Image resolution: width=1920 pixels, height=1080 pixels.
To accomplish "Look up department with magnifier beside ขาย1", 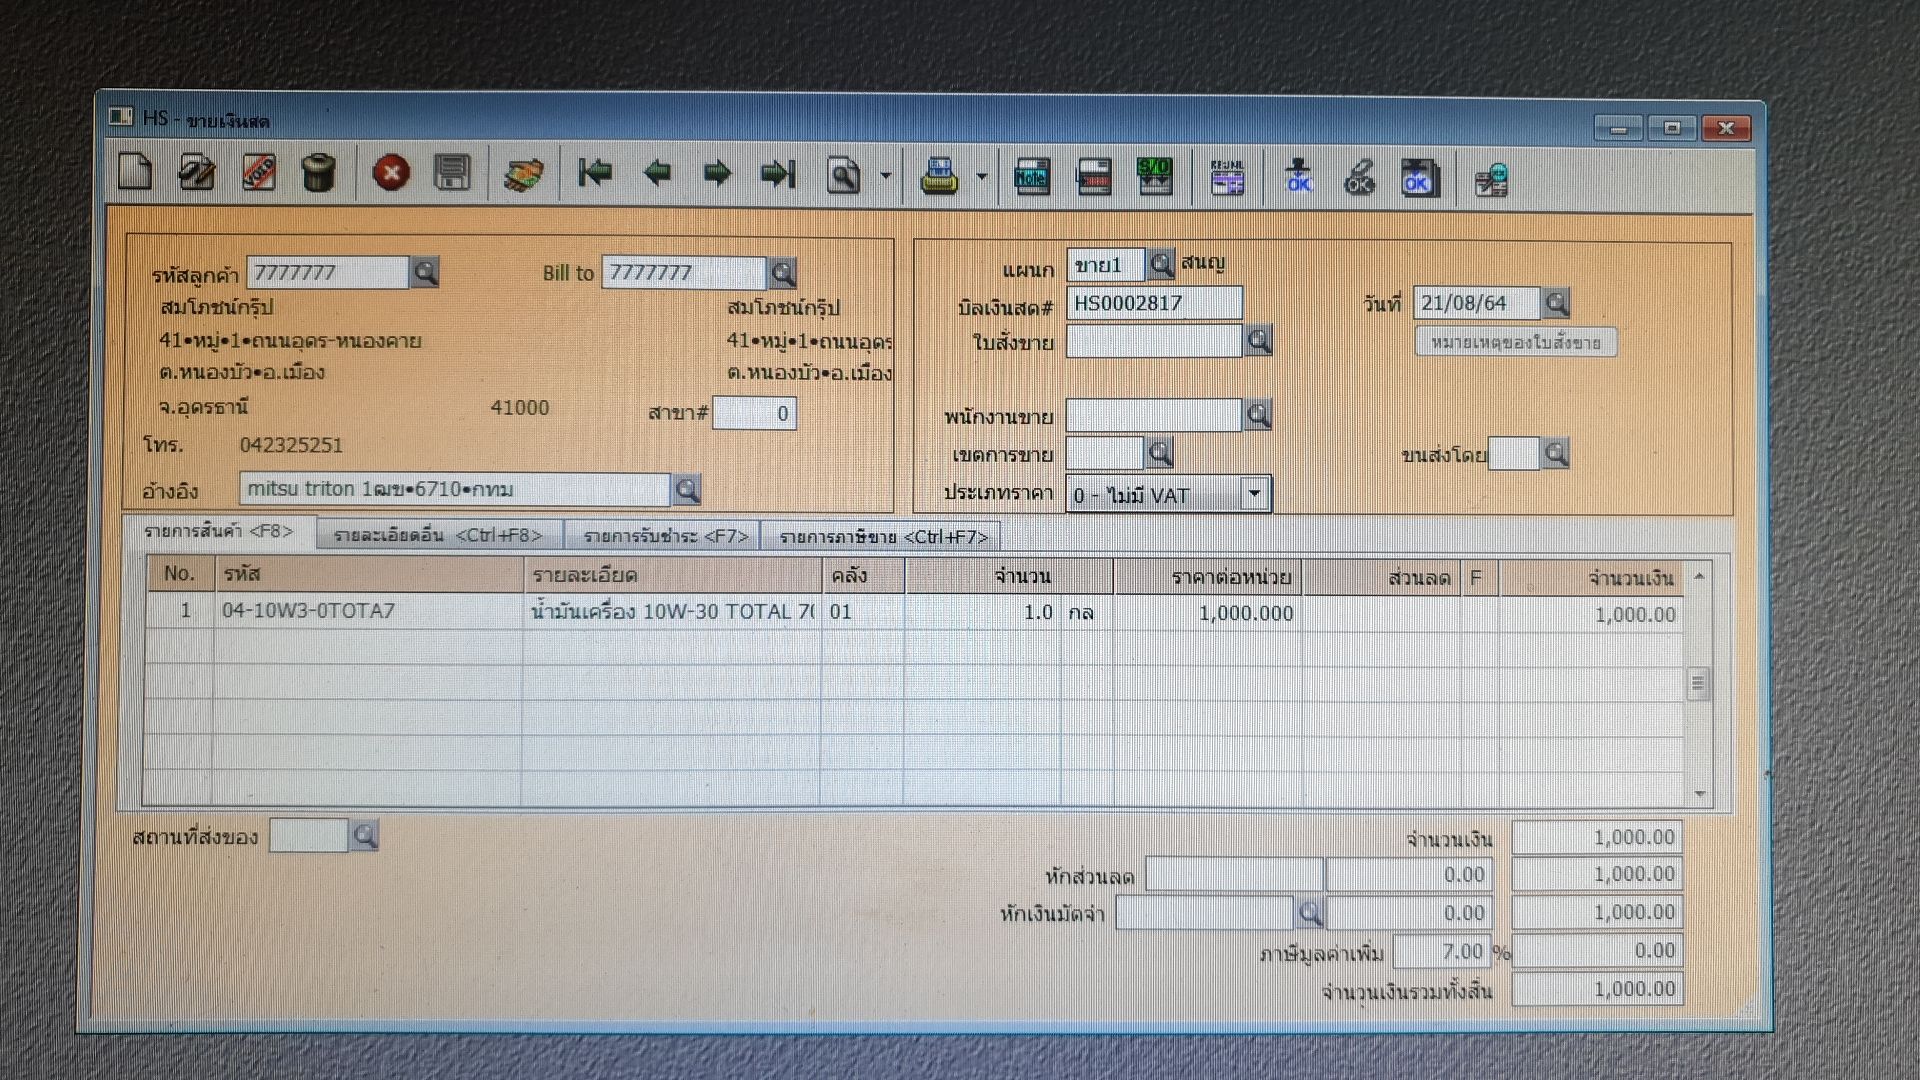I will [1161, 264].
